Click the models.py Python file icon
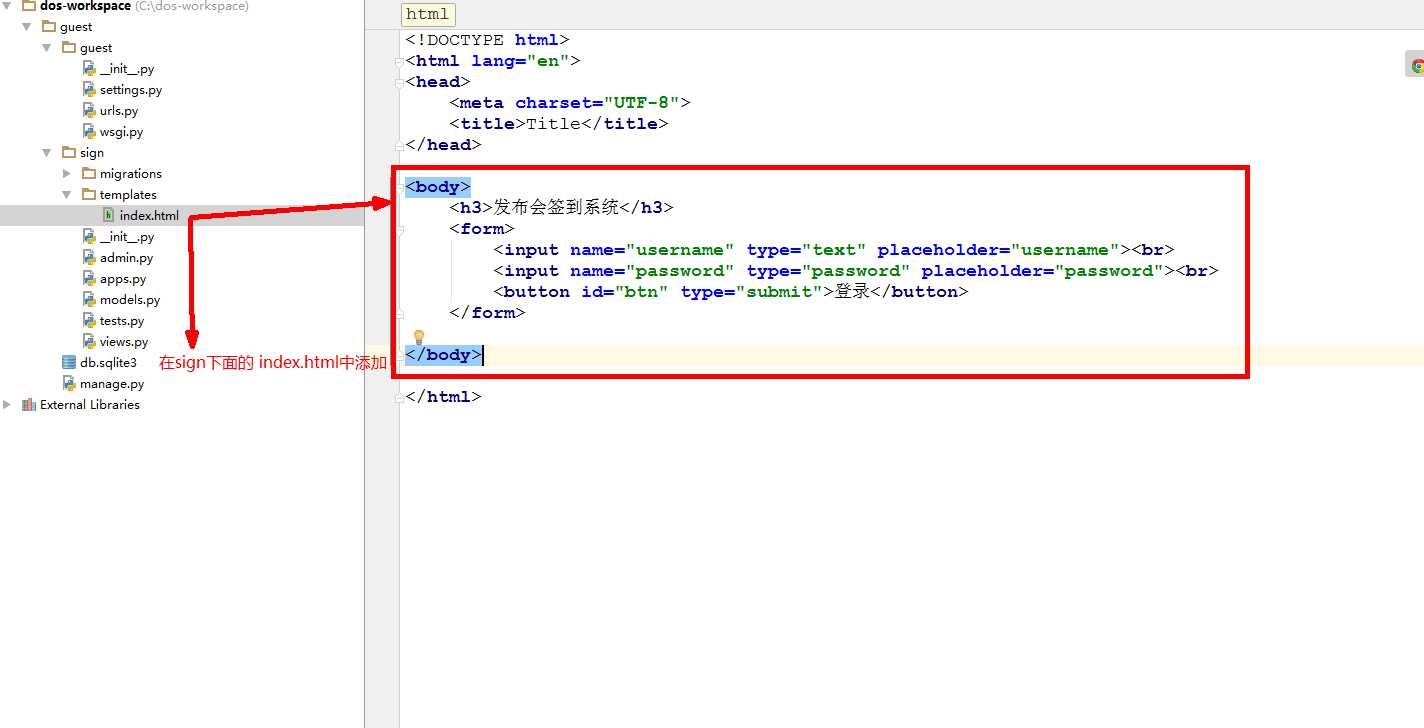This screenshot has width=1424, height=728. point(89,300)
